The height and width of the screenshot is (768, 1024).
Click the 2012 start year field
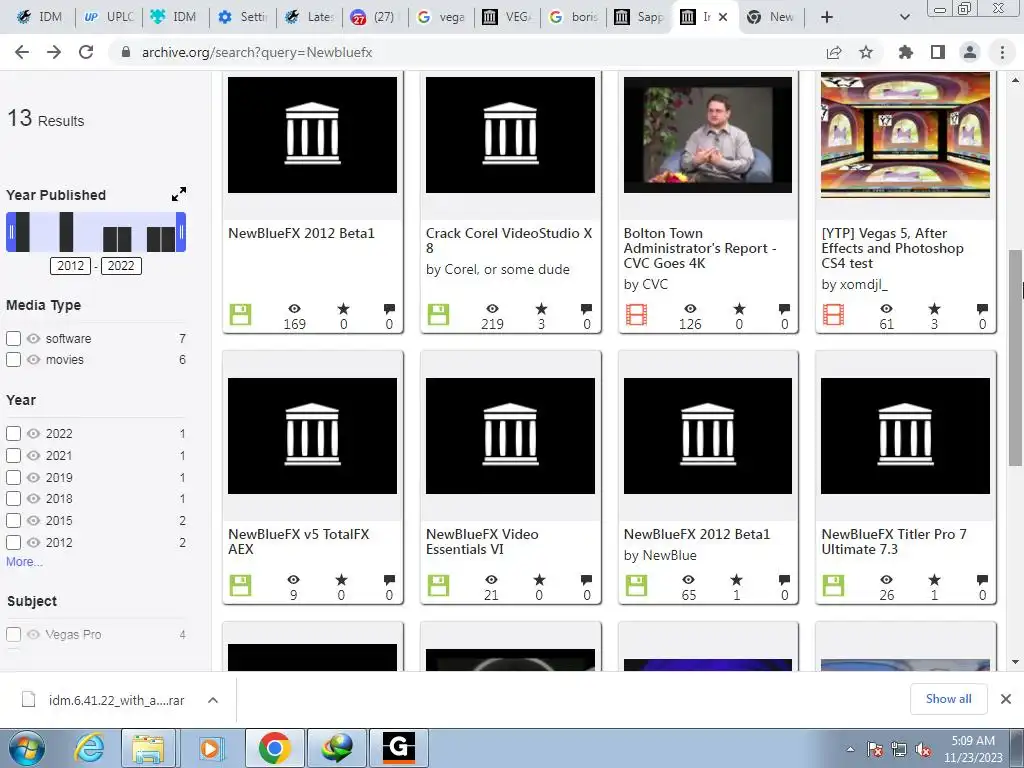pos(71,265)
